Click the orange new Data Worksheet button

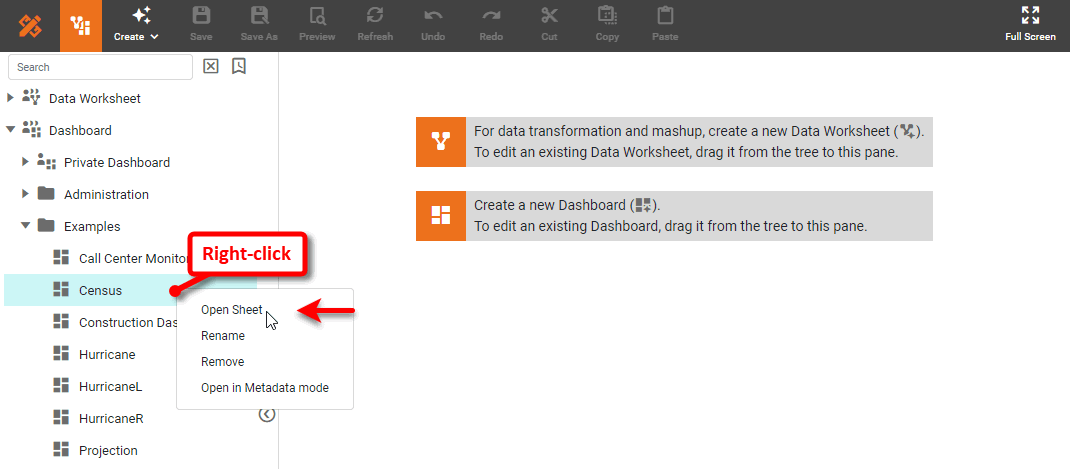pos(440,141)
